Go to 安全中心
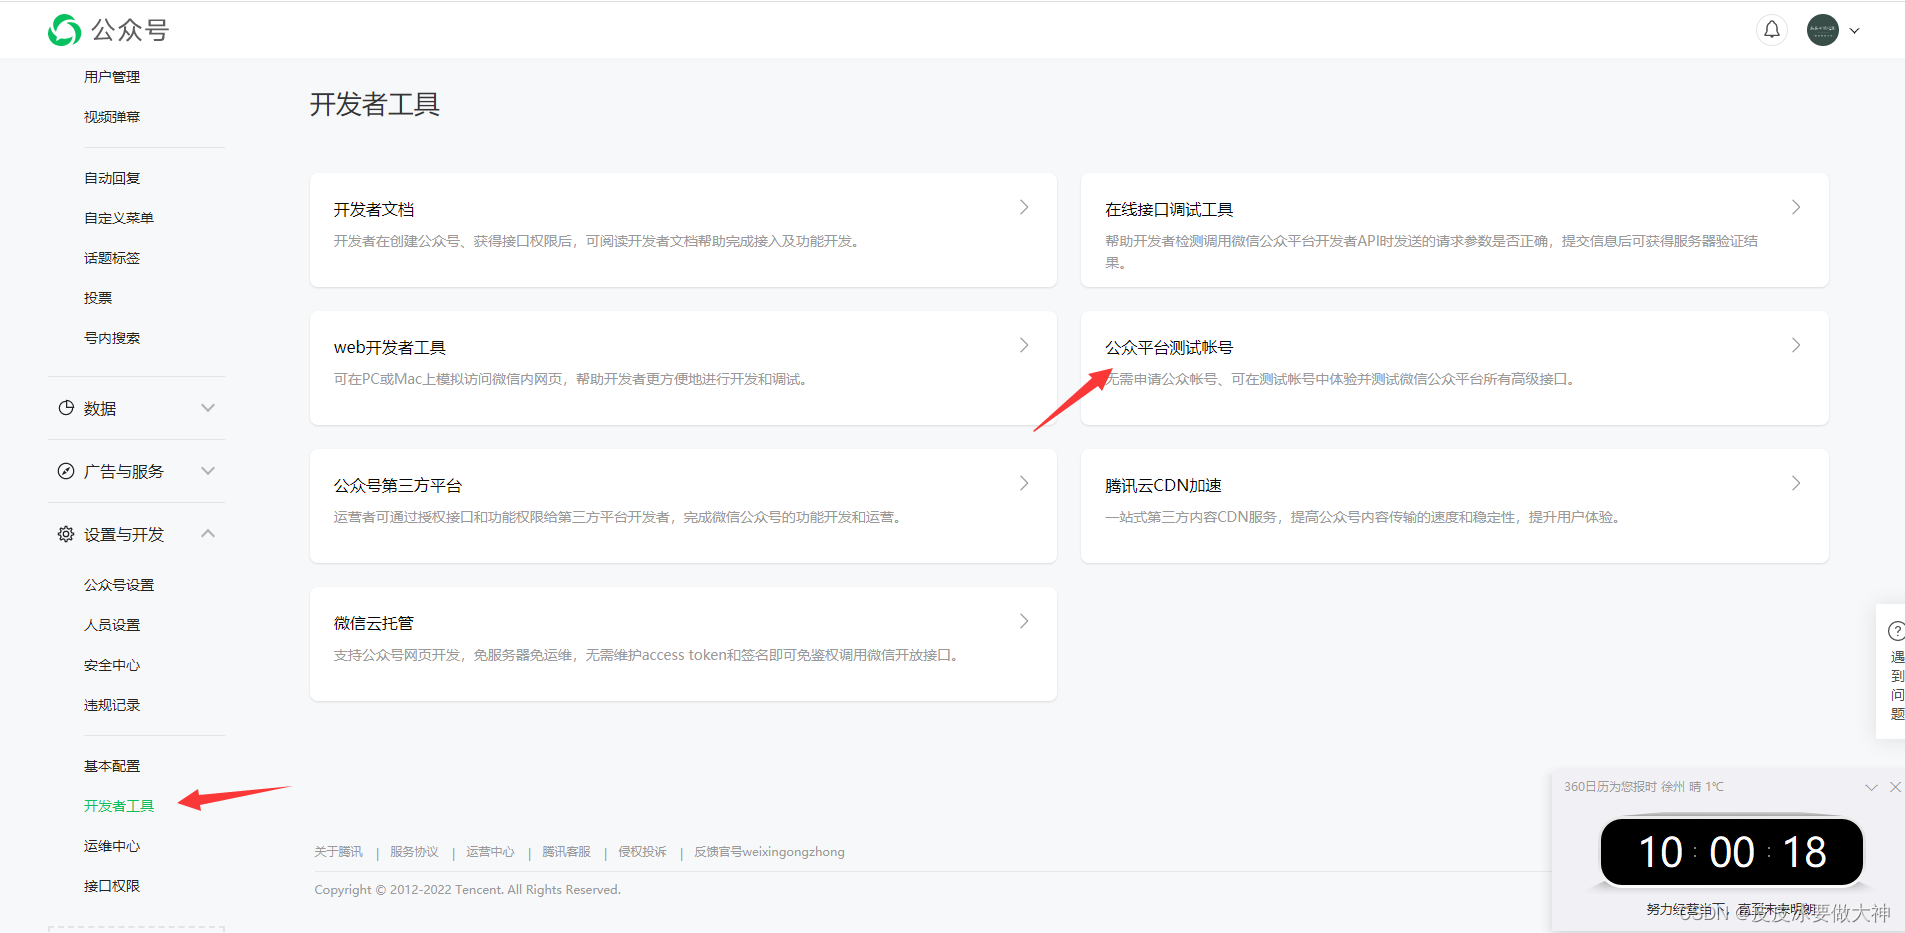This screenshot has width=1905, height=933. tap(112, 665)
